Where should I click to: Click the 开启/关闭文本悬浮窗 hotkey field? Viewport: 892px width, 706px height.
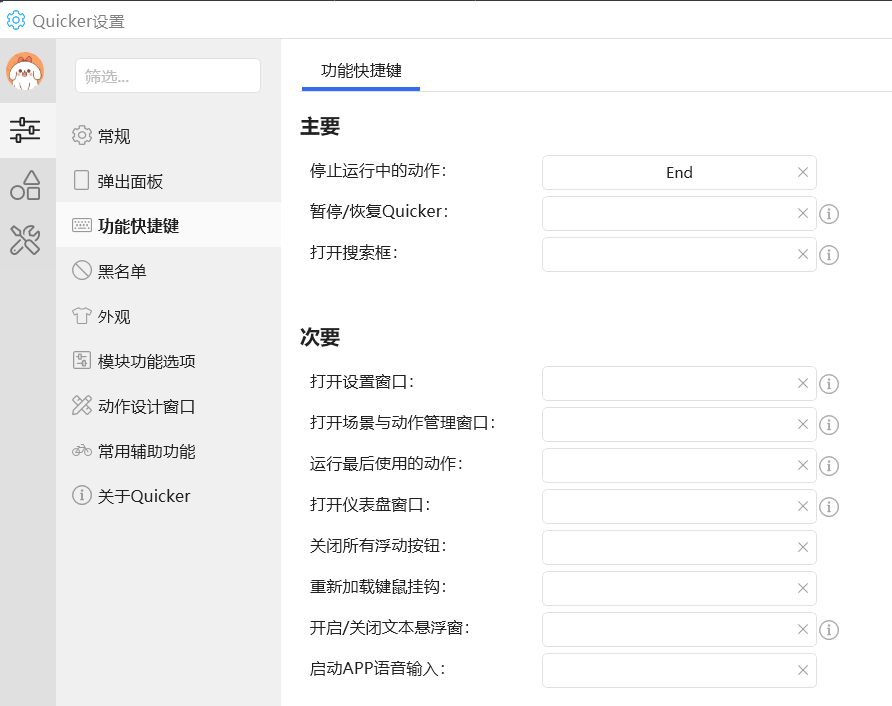(x=679, y=629)
